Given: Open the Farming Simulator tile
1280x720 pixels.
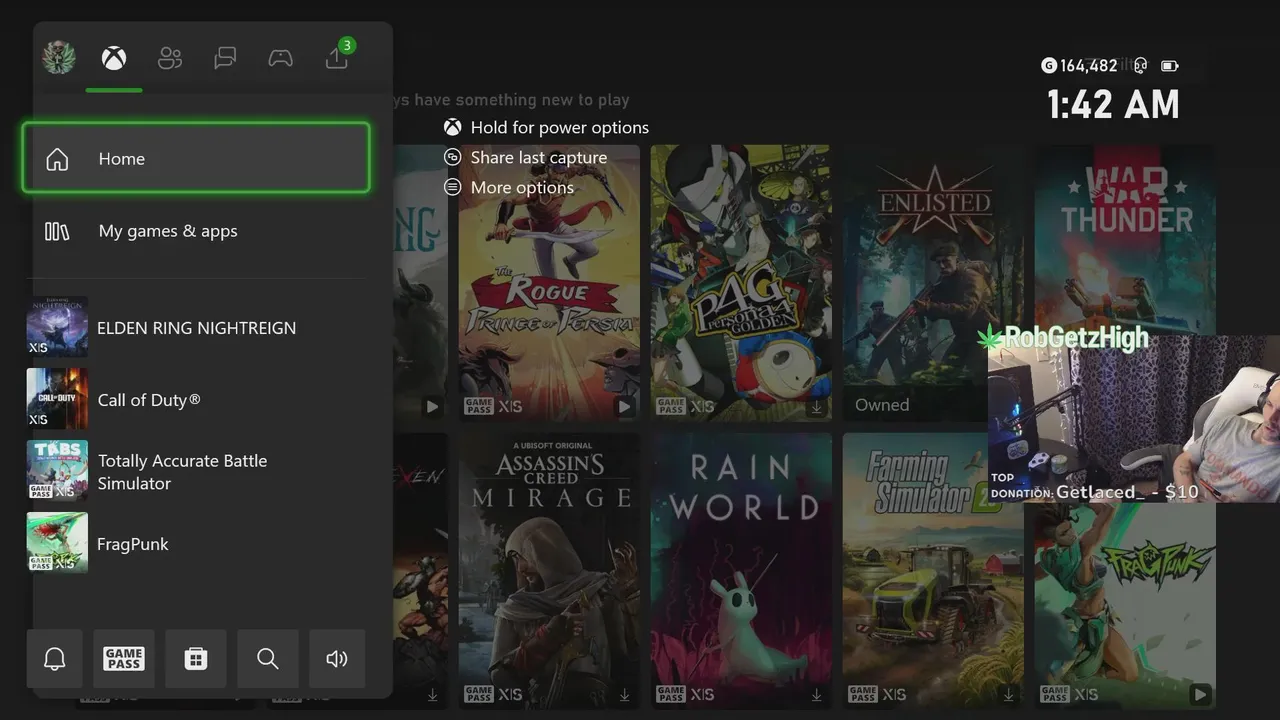Looking at the screenshot, I should 933,571.
